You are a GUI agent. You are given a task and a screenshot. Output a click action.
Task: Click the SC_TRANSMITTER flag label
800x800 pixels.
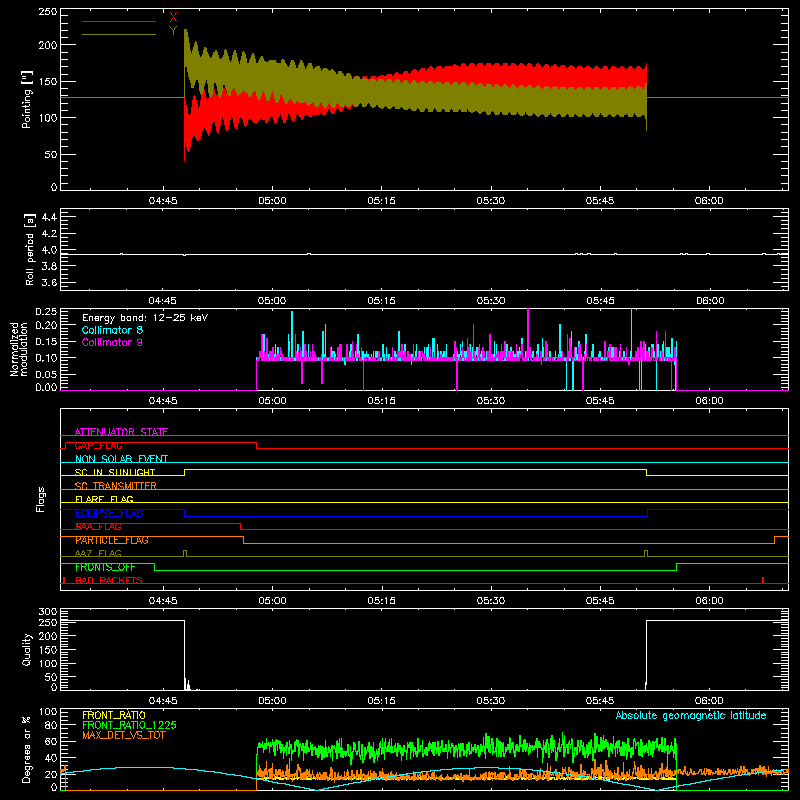(x=116, y=486)
